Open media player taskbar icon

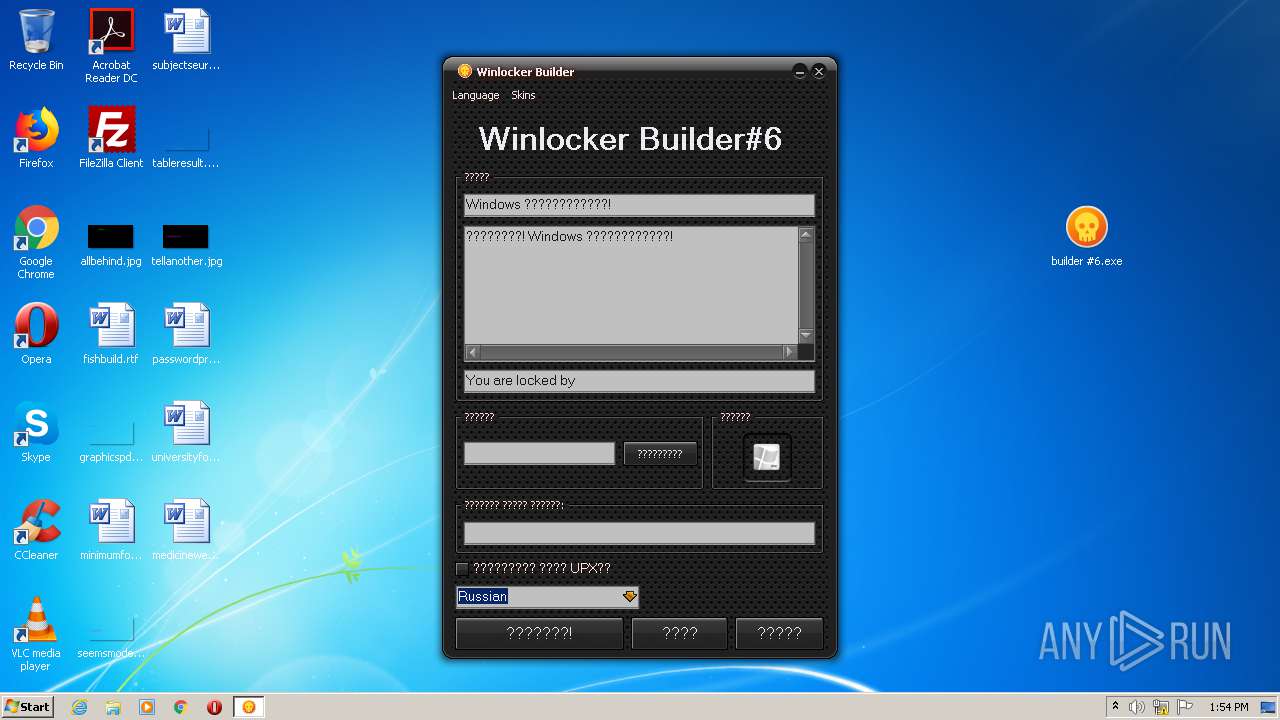point(147,707)
